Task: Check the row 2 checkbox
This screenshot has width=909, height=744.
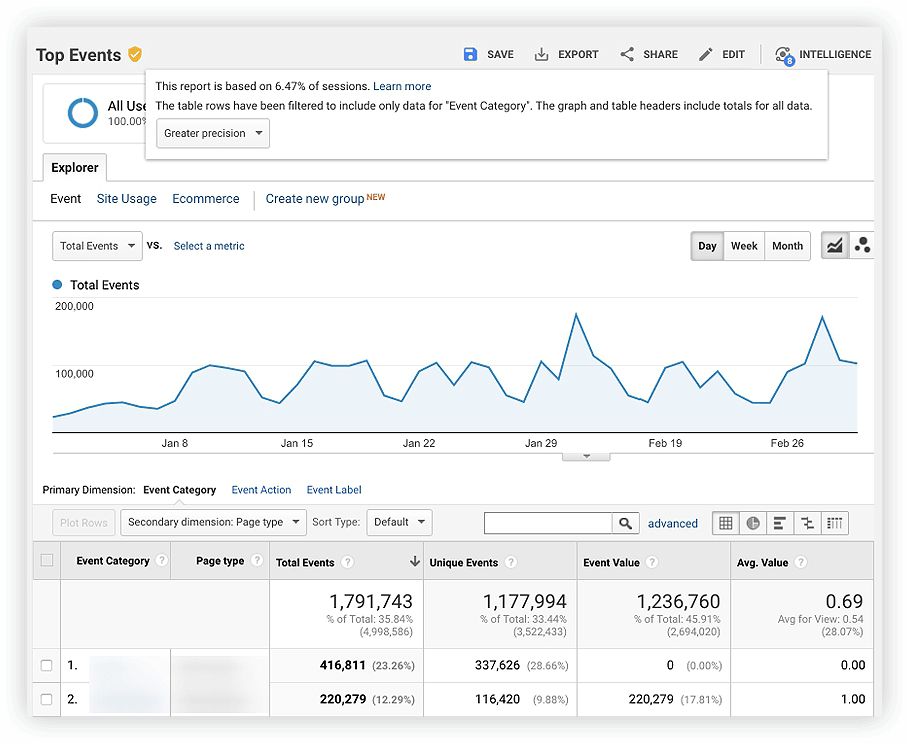Action: coord(47,699)
